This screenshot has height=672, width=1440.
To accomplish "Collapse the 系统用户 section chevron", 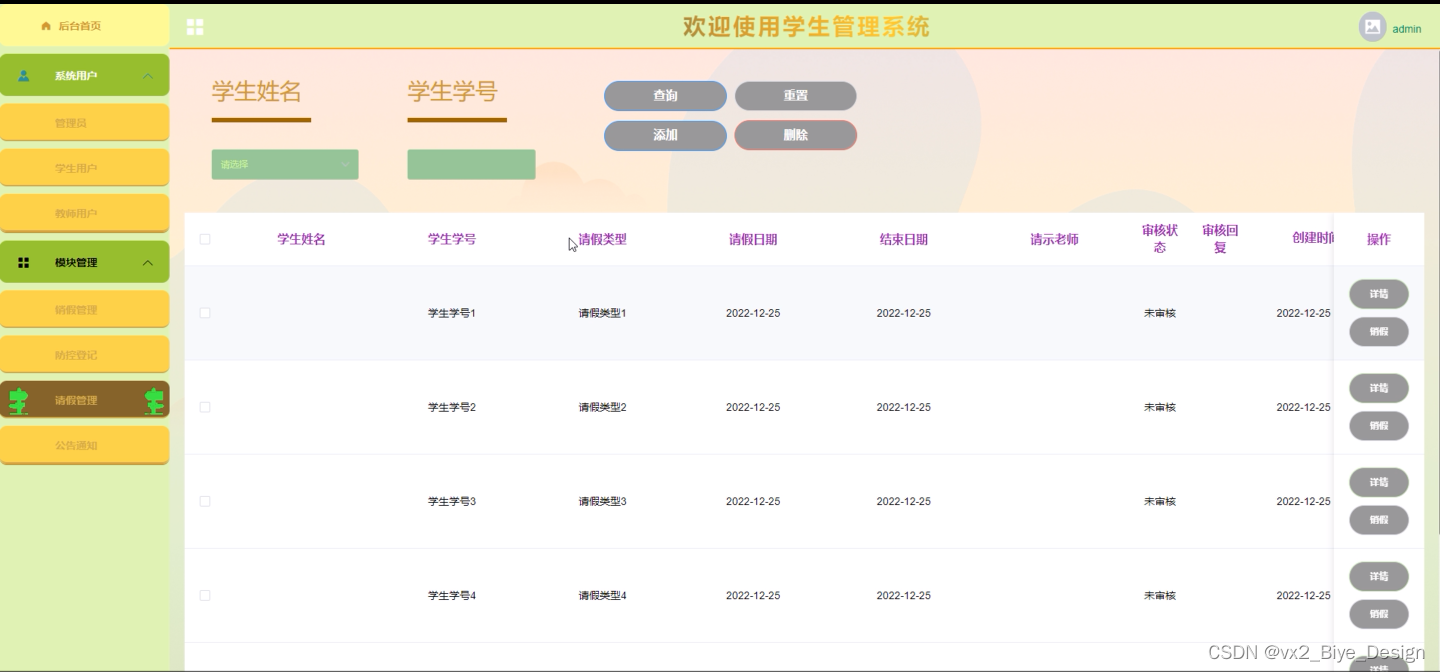I will coord(148,76).
